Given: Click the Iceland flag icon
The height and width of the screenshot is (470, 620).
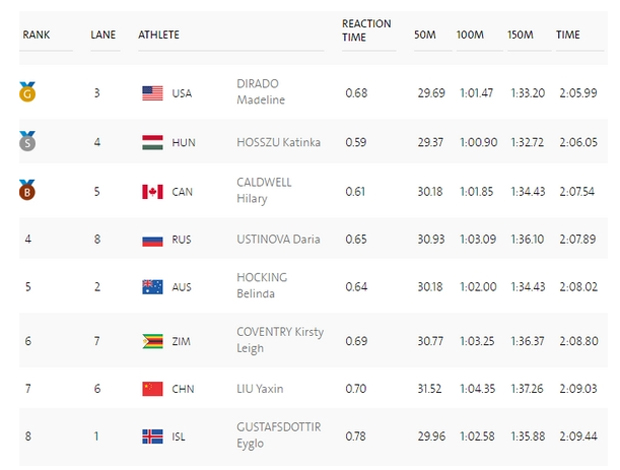Looking at the screenshot, I should coord(152,436).
